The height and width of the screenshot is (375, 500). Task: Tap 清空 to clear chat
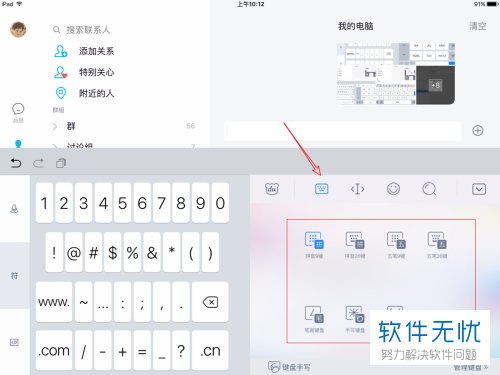[x=478, y=26]
